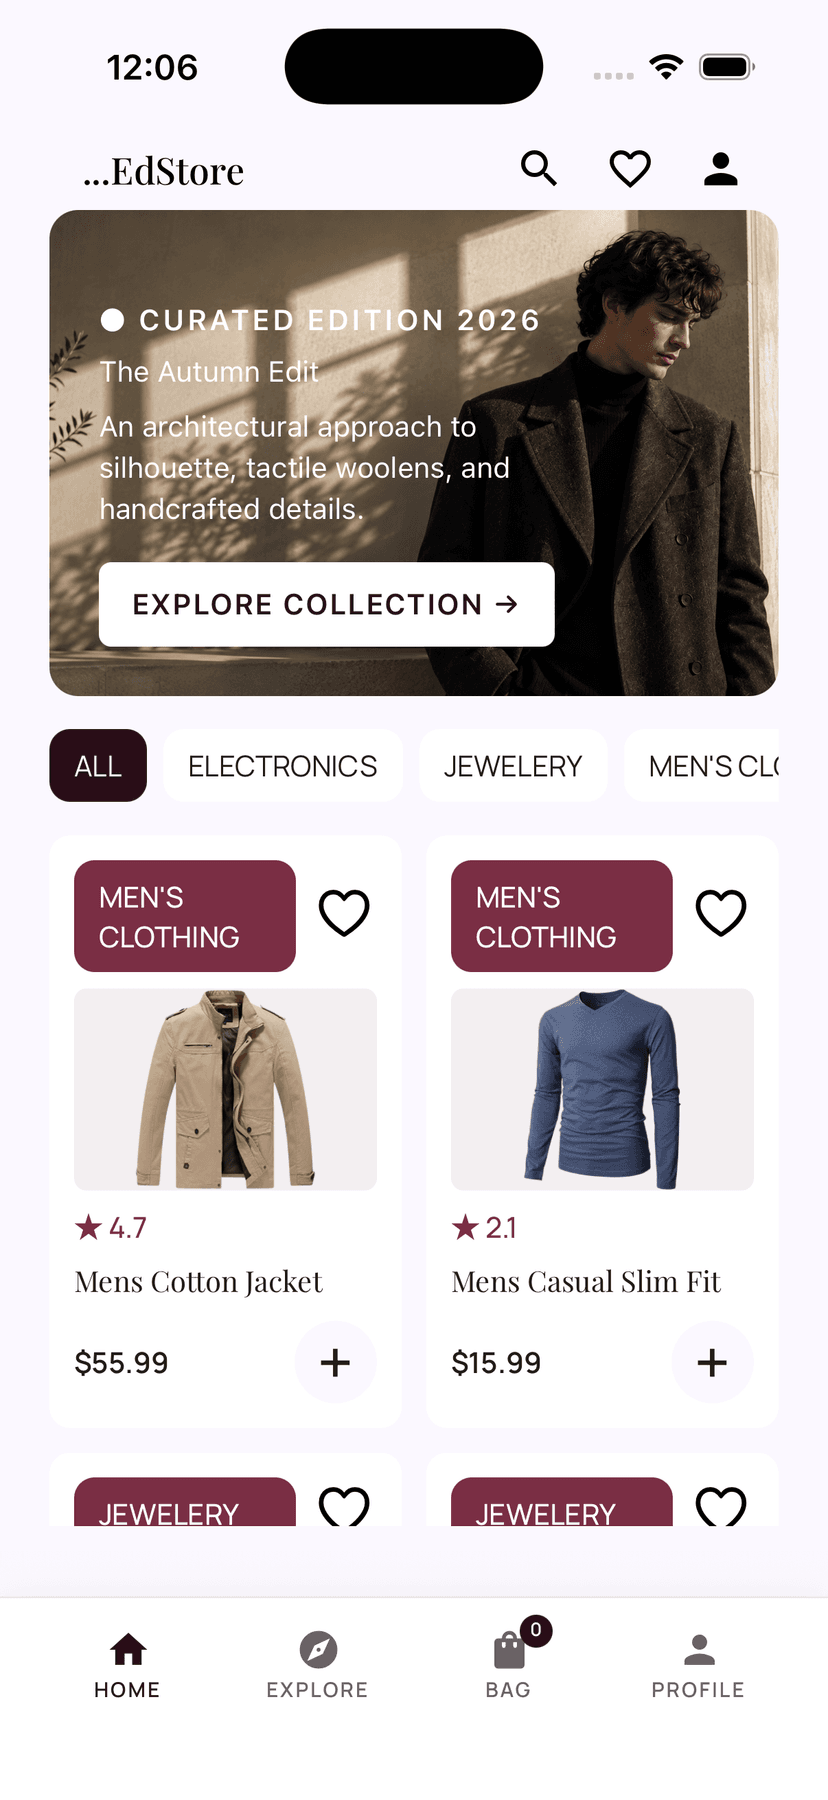Image resolution: width=828 pixels, height=1800 pixels.
Task: Open wishlist via header heart icon
Action: [x=630, y=169]
